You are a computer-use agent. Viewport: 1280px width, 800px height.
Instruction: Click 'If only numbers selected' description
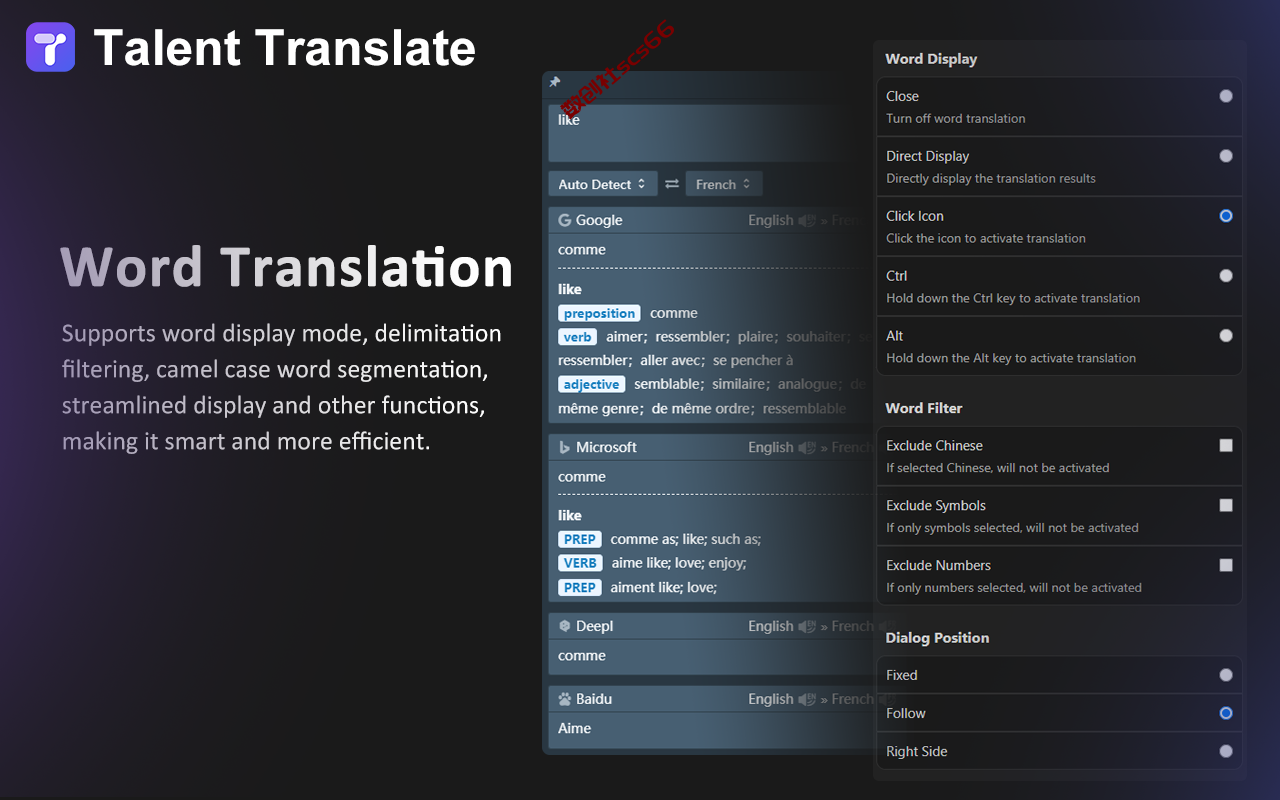point(1014,588)
